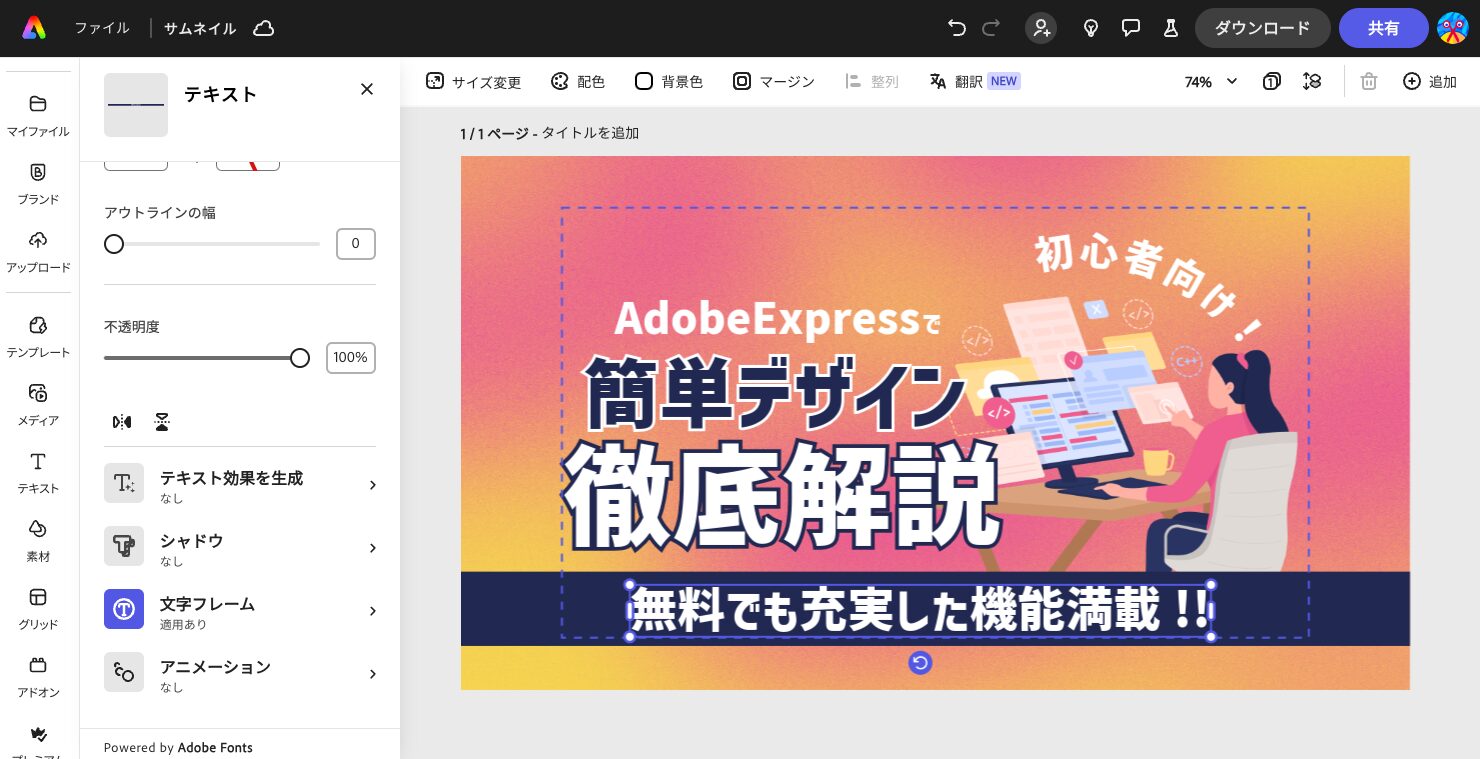Open the layer order control in the toolbar
Viewport: 1480px width, 759px height.
pyautogui.click(x=1312, y=81)
